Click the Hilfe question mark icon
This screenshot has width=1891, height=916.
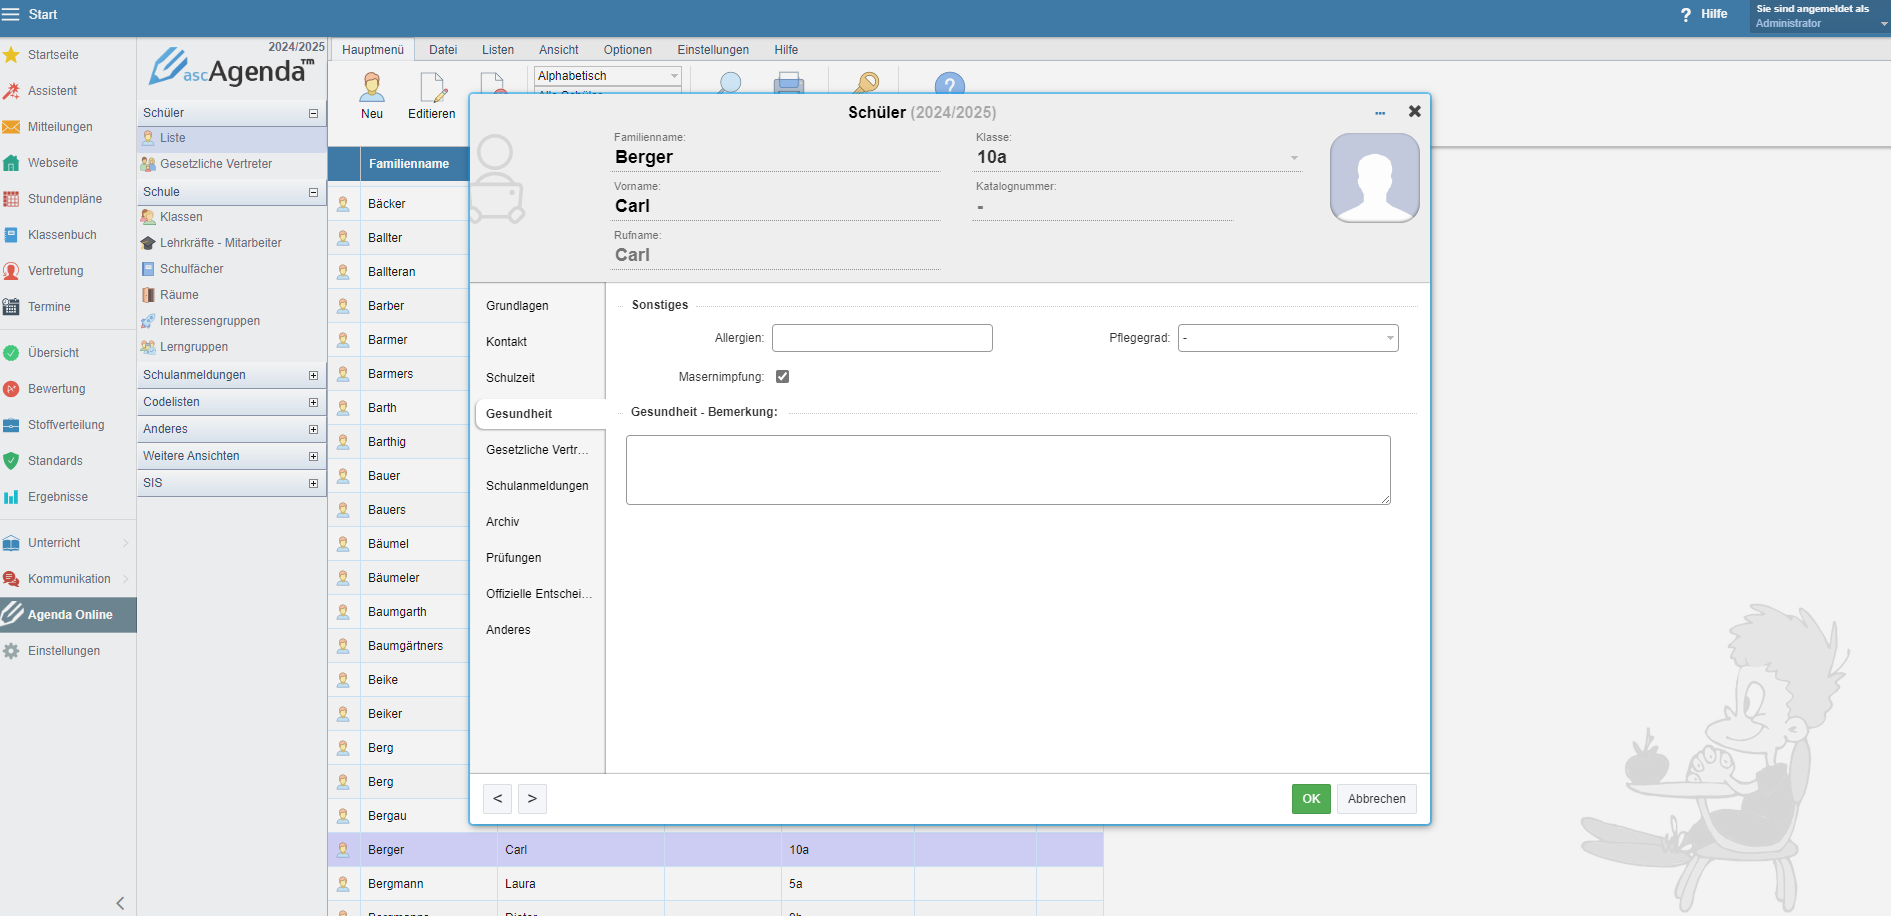1686,14
